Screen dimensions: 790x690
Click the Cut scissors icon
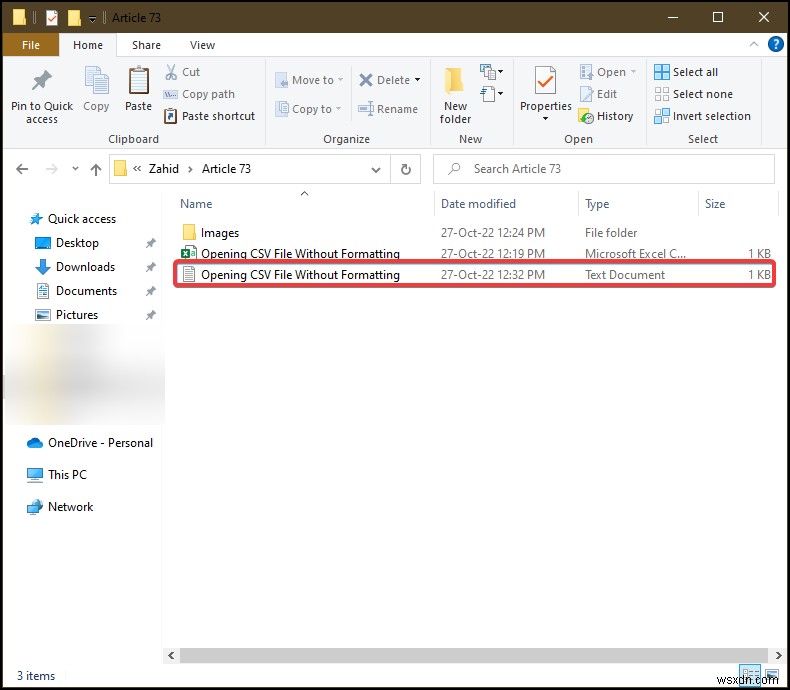171,72
